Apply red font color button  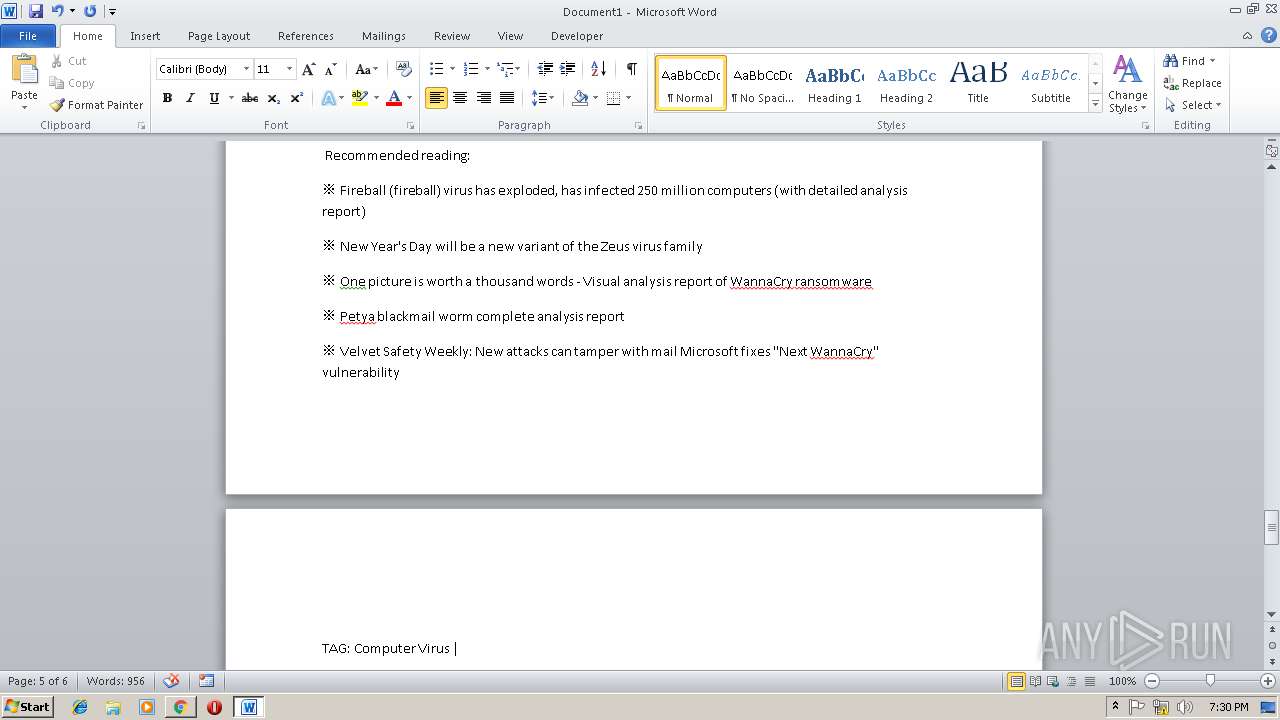point(394,98)
